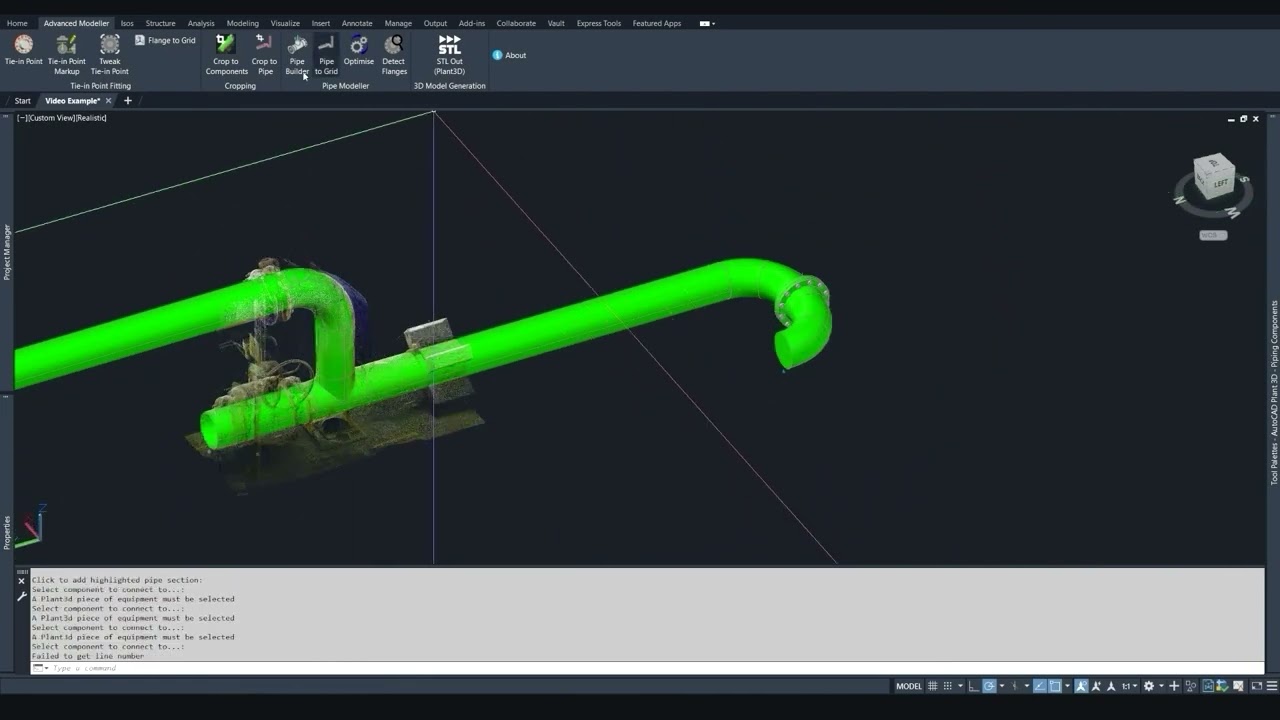Create a new drawing tab with plus

(x=127, y=101)
